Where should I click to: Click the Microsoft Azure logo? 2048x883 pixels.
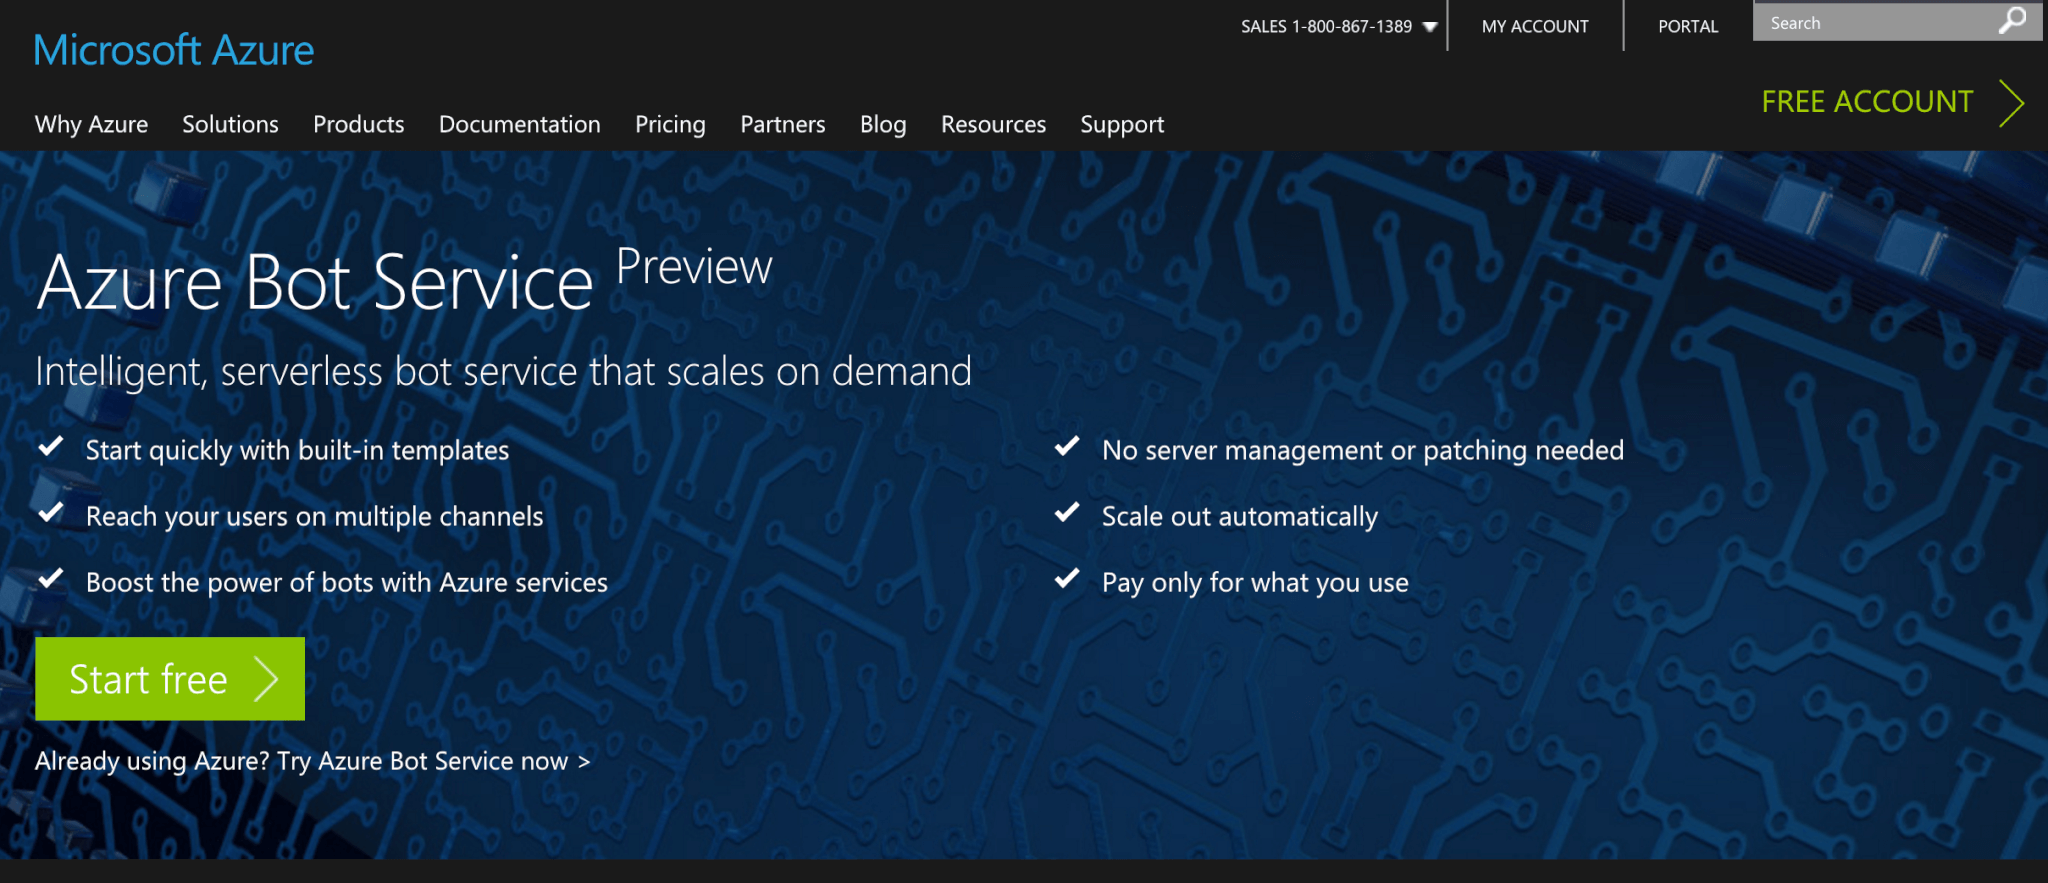(x=174, y=50)
